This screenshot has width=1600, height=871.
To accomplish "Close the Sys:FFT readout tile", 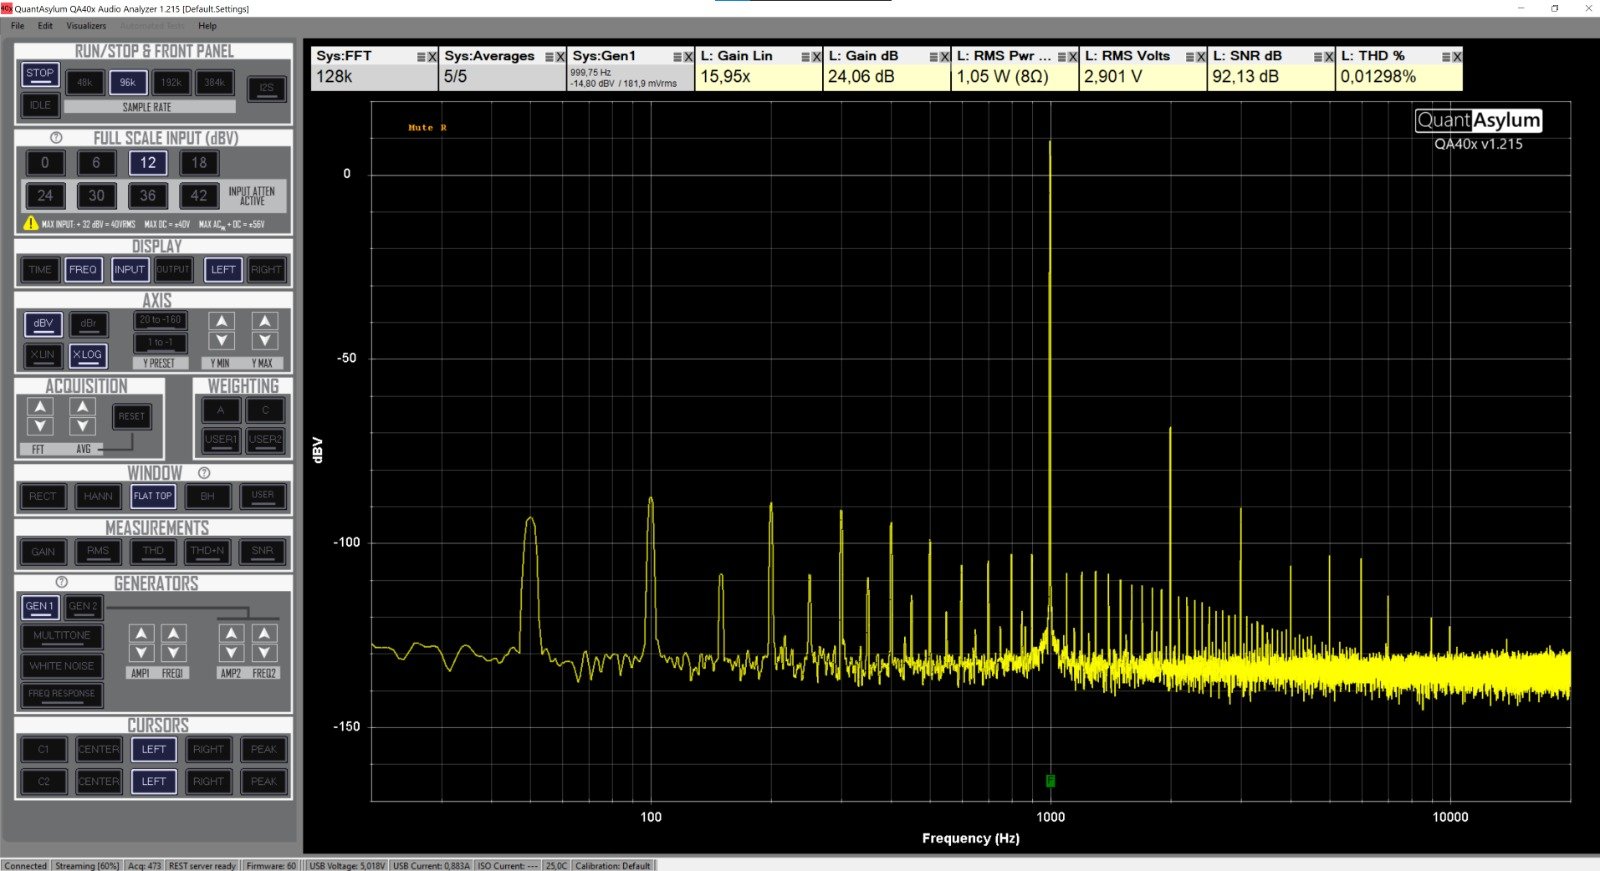I will coord(432,57).
